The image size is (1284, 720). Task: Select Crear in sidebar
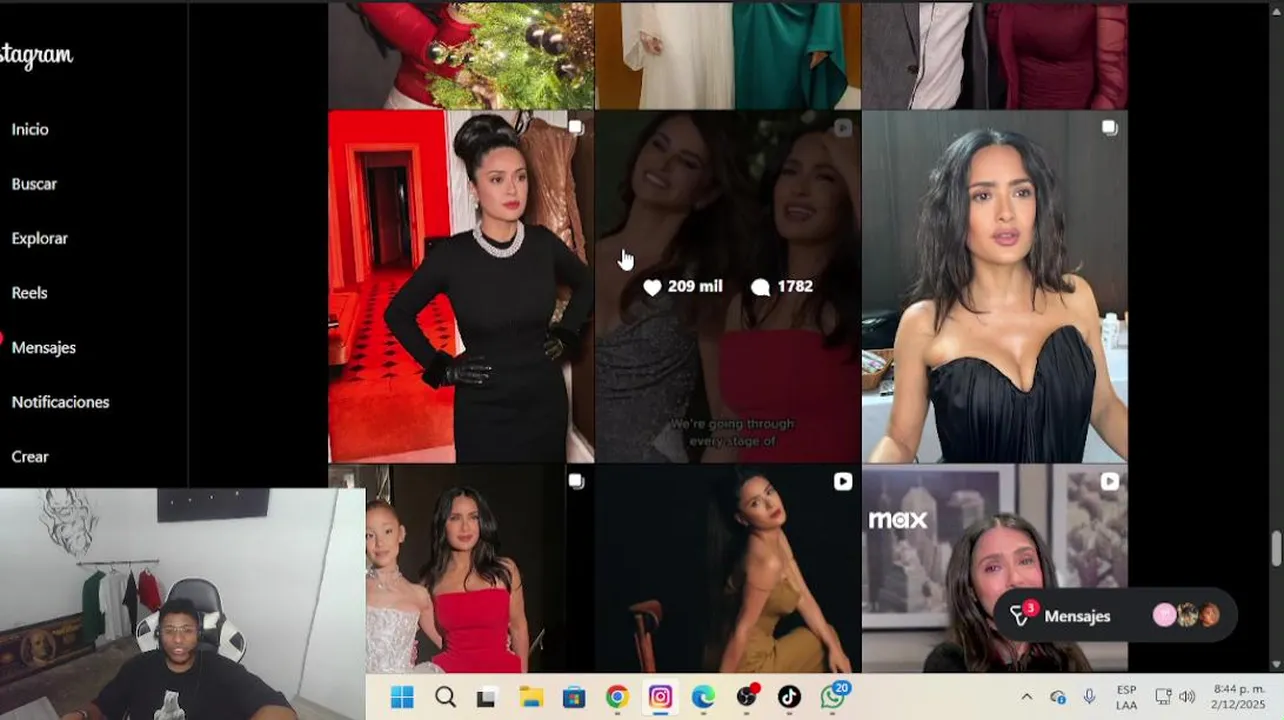[30, 456]
